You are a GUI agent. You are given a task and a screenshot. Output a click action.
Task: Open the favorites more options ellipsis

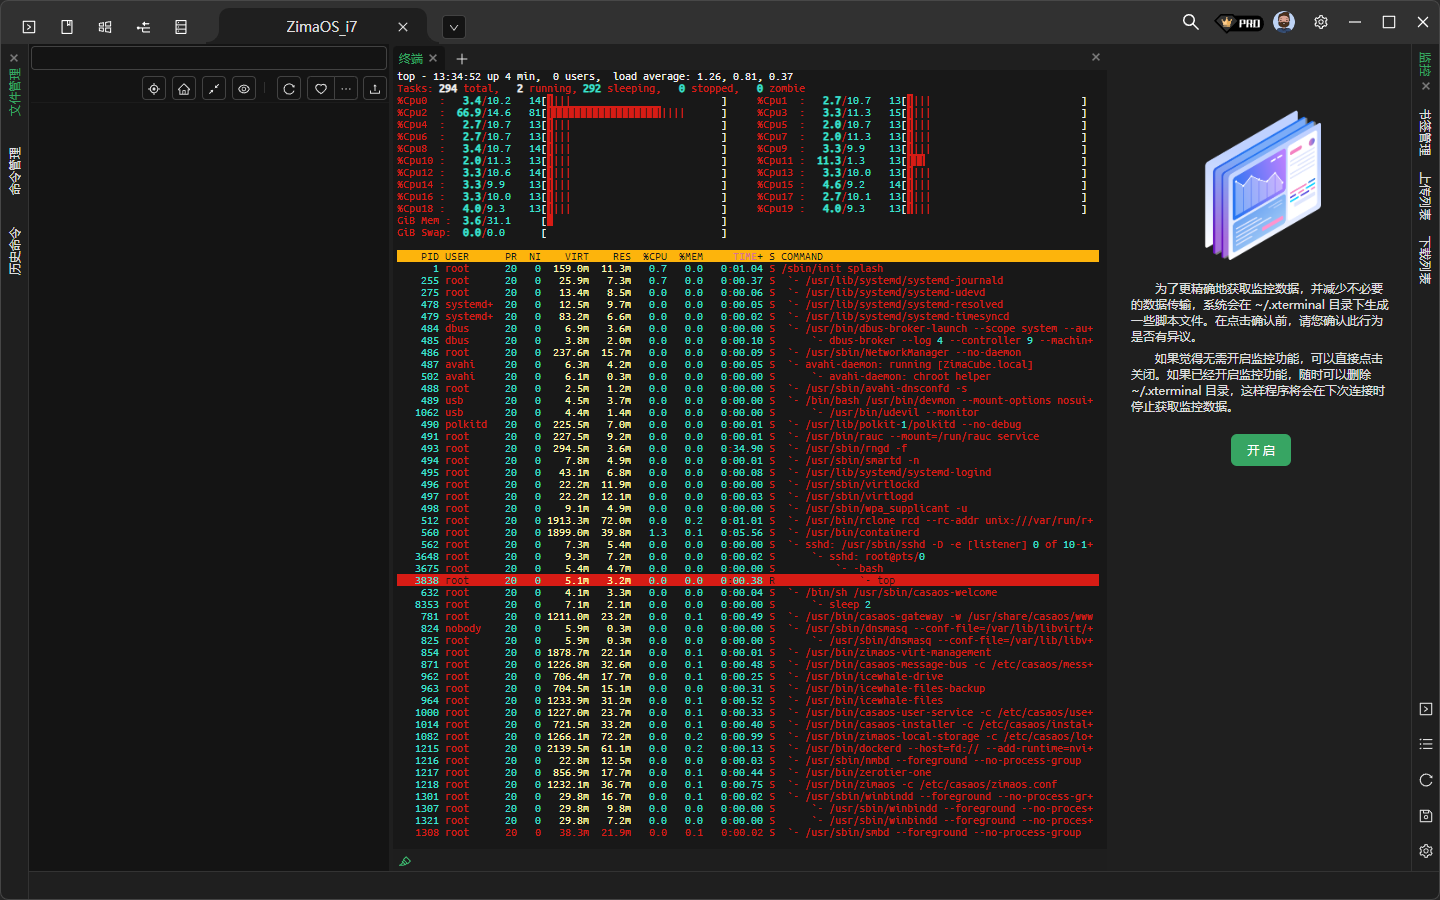[x=346, y=89]
